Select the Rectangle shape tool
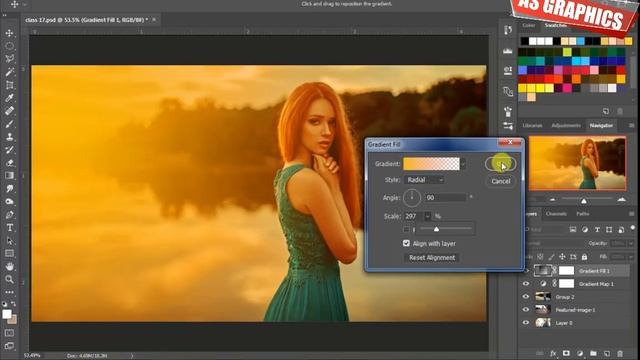The height and width of the screenshot is (360, 640). point(9,253)
